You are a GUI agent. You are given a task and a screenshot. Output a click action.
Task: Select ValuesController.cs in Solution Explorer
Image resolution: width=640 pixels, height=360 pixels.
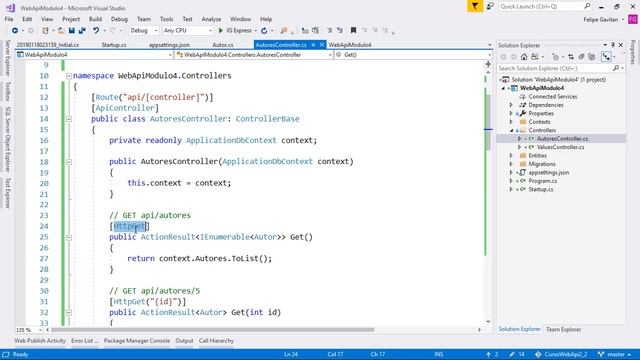pyautogui.click(x=560, y=147)
